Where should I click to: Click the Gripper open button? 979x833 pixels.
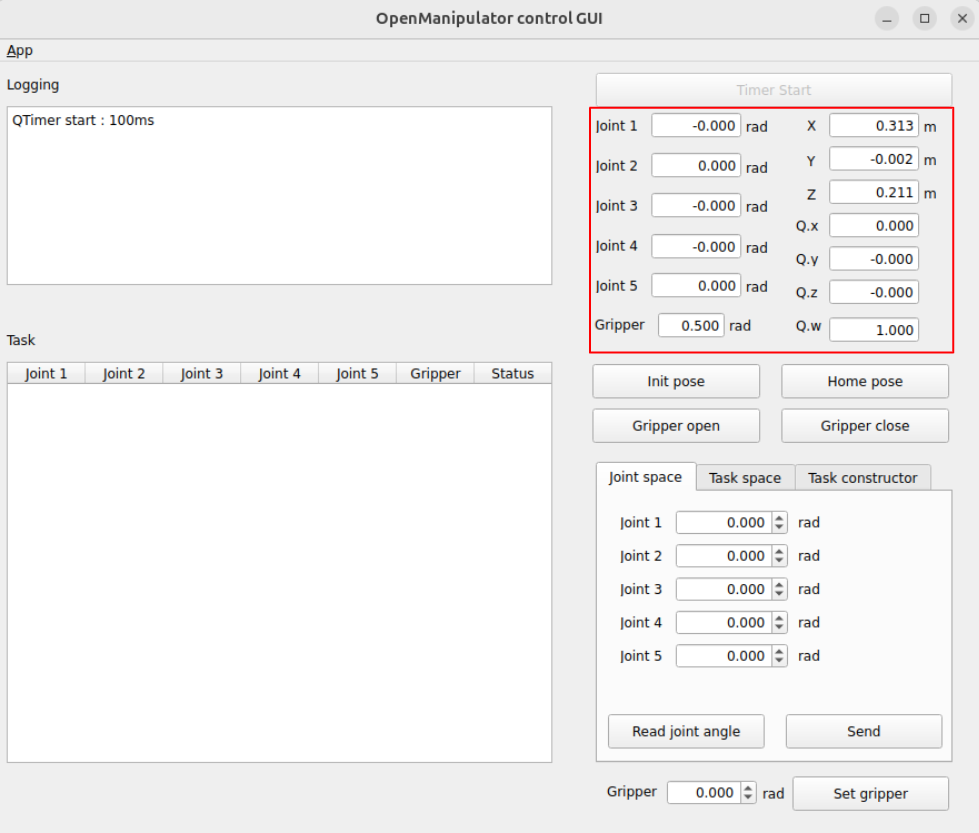click(x=675, y=426)
